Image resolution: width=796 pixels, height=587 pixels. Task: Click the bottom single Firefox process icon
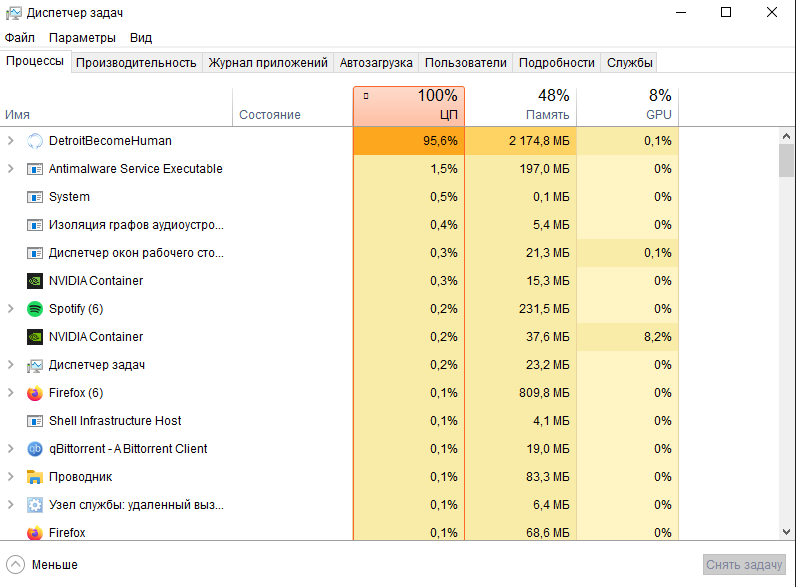[x=35, y=533]
